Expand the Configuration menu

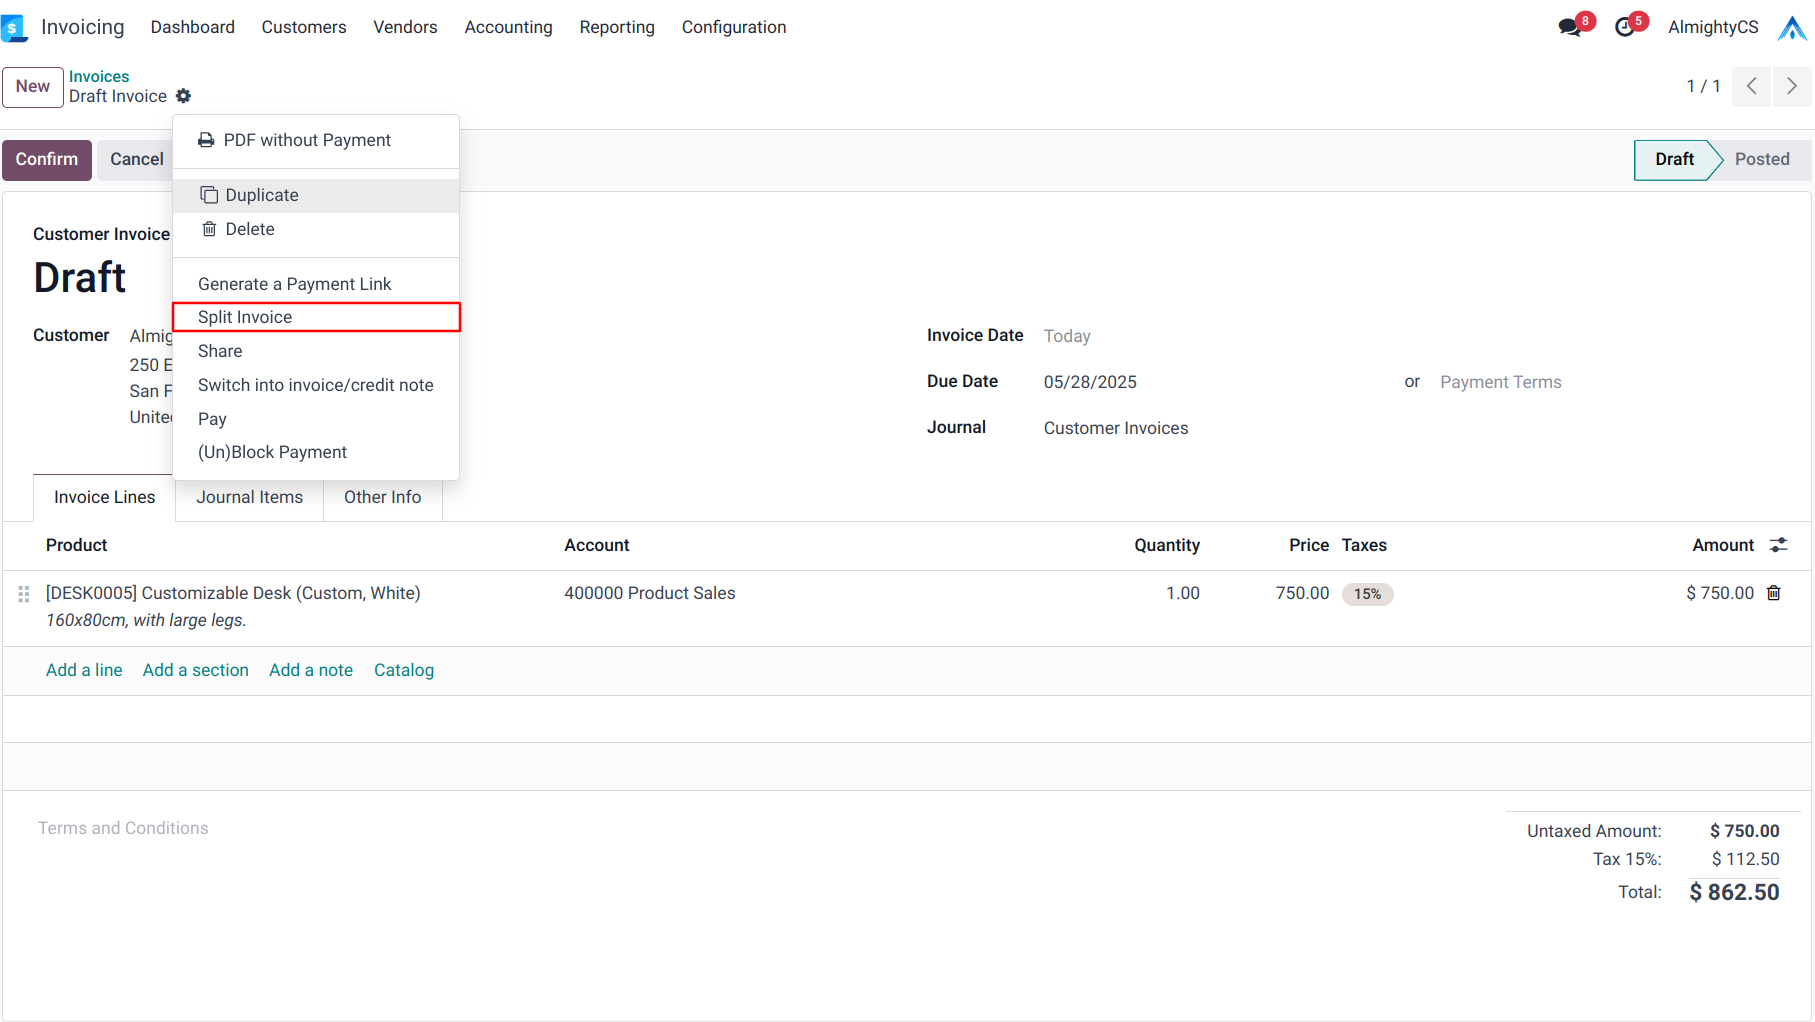click(x=733, y=27)
